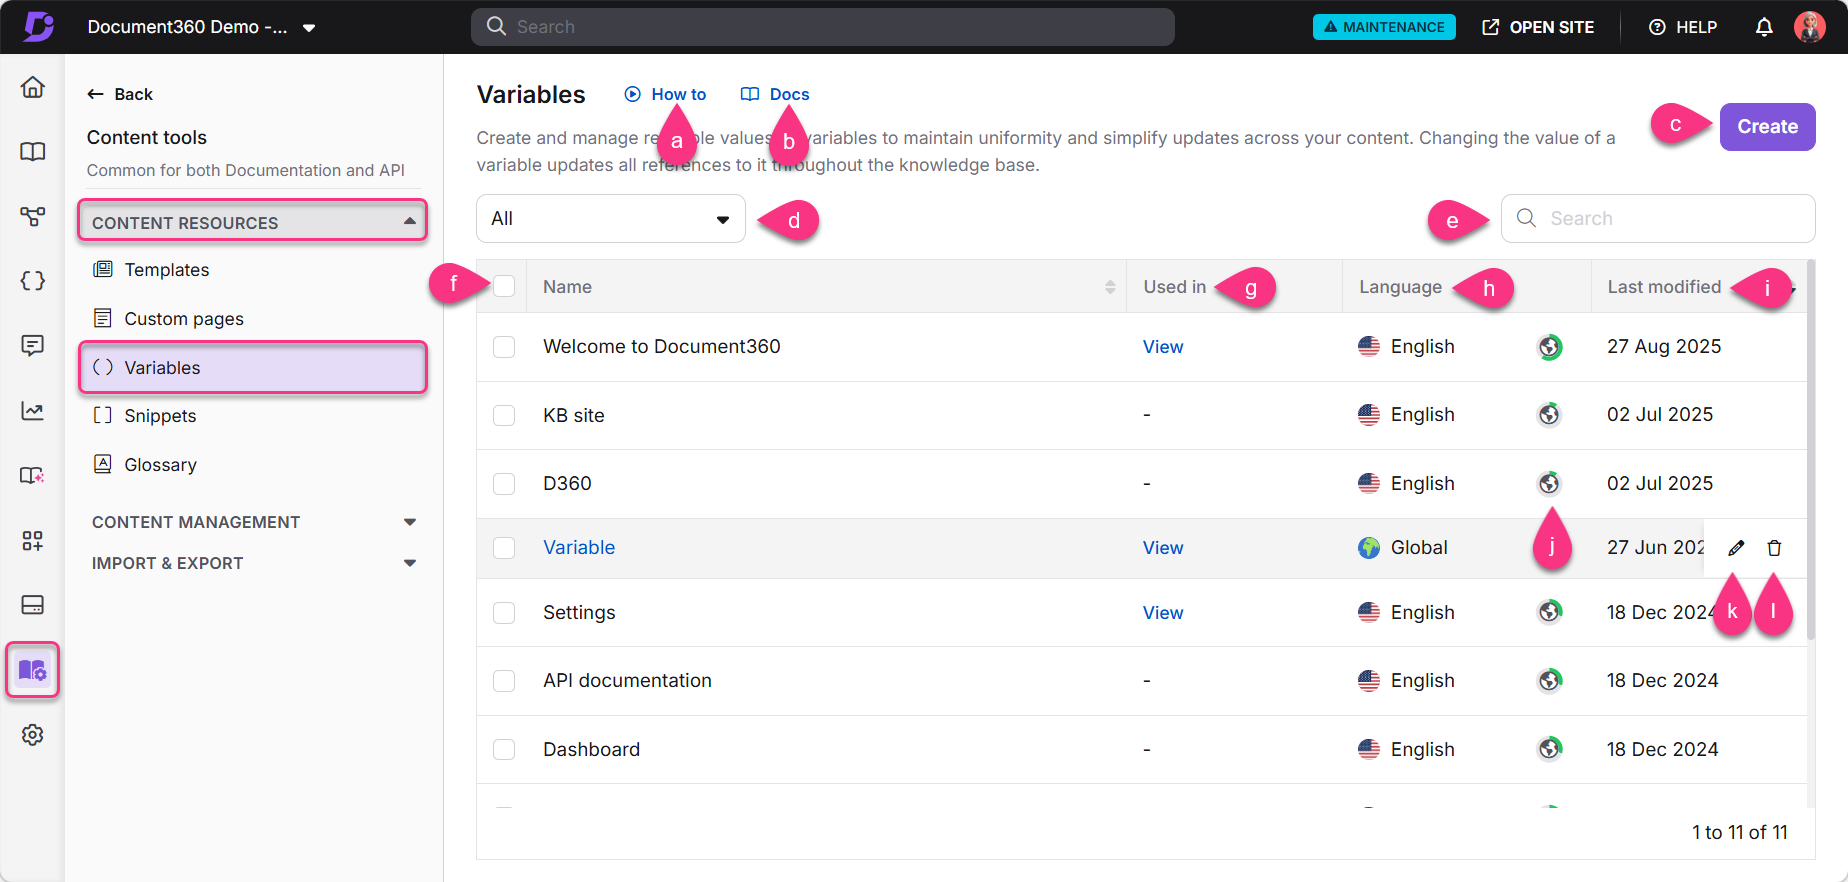This screenshot has height=882, width=1848.
Task: Click the Global language cell
Action: tap(1403, 548)
